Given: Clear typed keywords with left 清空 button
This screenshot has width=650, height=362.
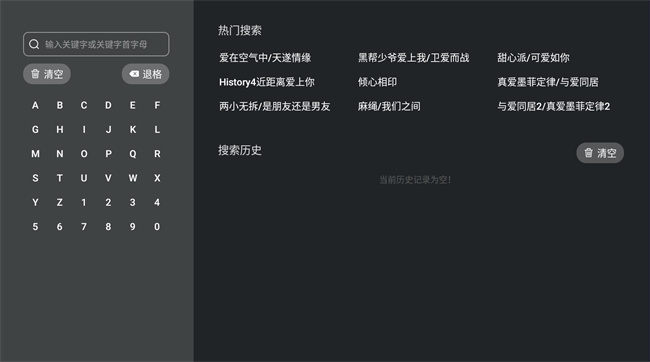Looking at the screenshot, I should 47,74.
